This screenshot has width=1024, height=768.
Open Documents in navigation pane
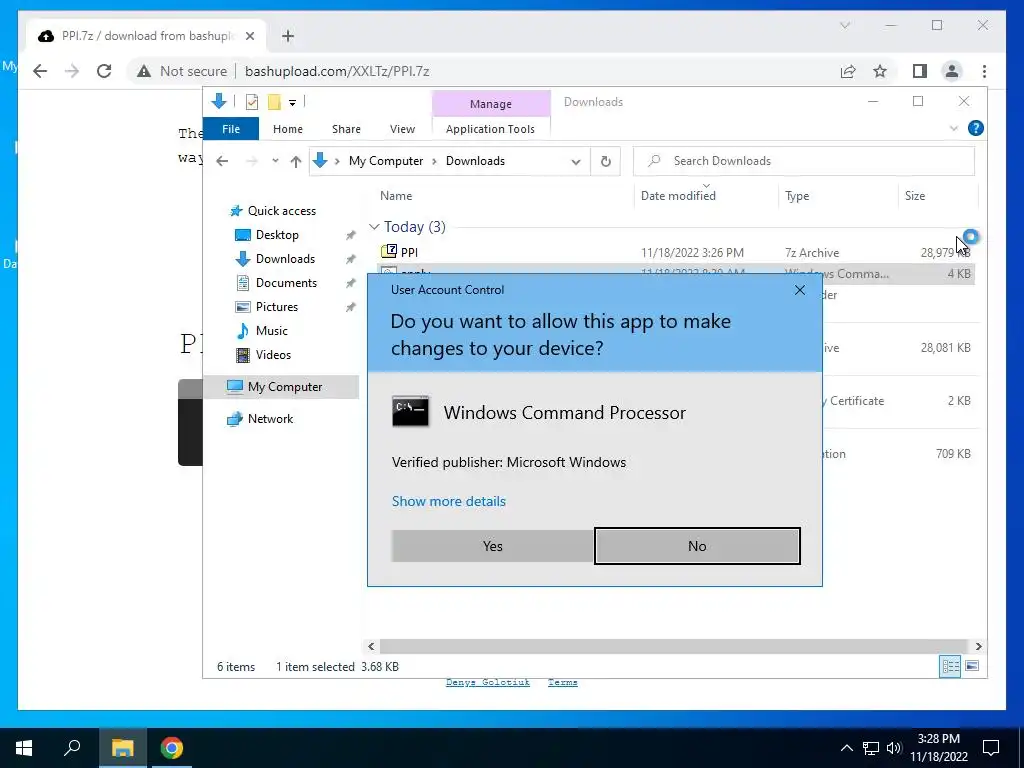(x=286, y=283)
